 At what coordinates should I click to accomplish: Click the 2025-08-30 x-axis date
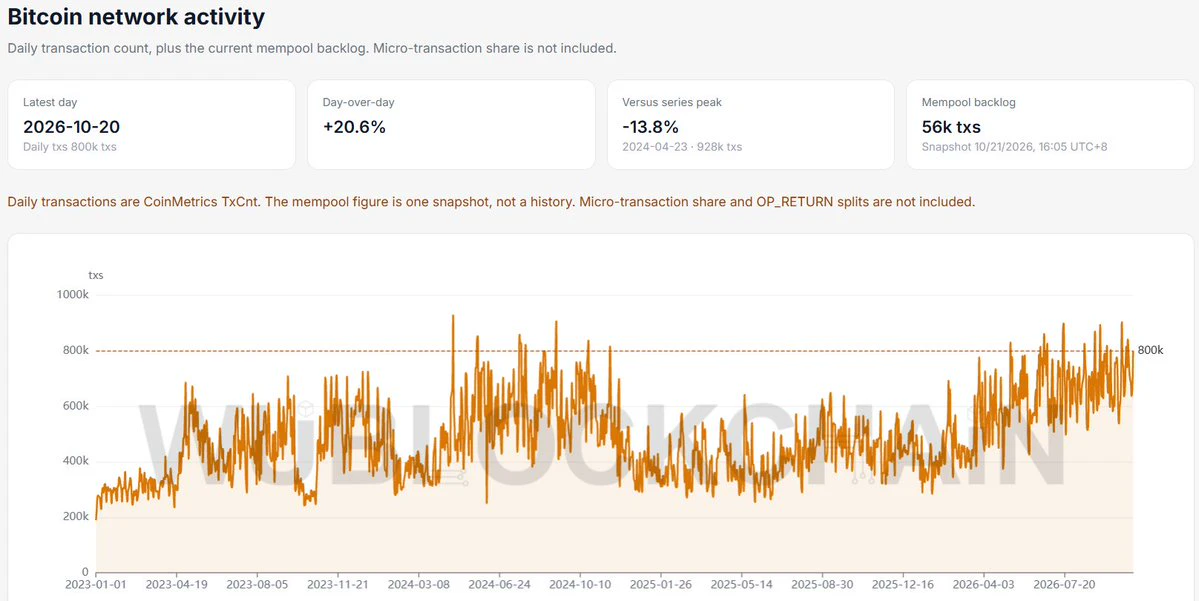coord(822,585)
